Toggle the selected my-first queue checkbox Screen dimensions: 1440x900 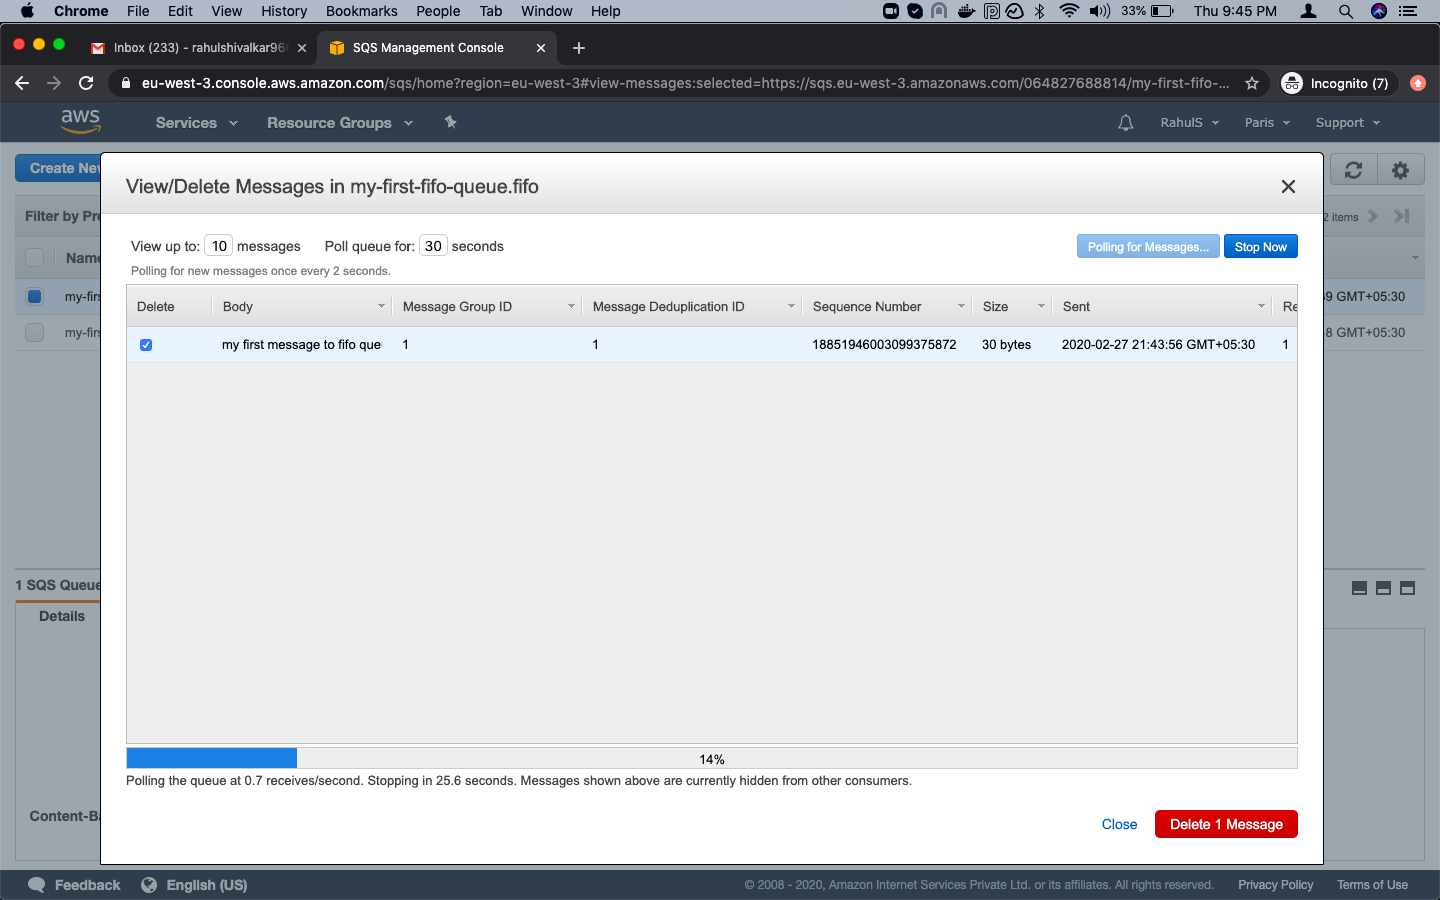point(35,296)
